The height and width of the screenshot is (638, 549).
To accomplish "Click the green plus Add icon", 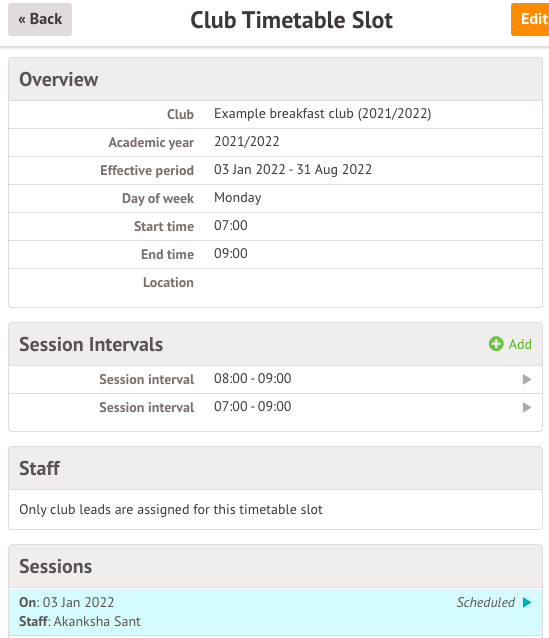I will (496, 344).
